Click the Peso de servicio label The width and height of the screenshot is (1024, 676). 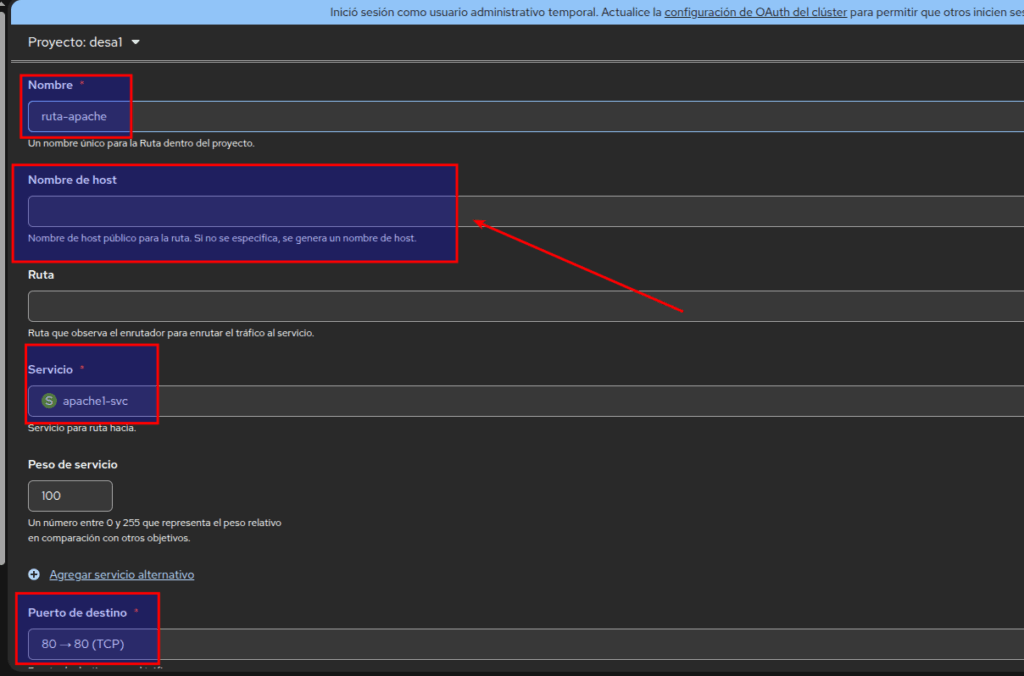(x=73, y=464)
